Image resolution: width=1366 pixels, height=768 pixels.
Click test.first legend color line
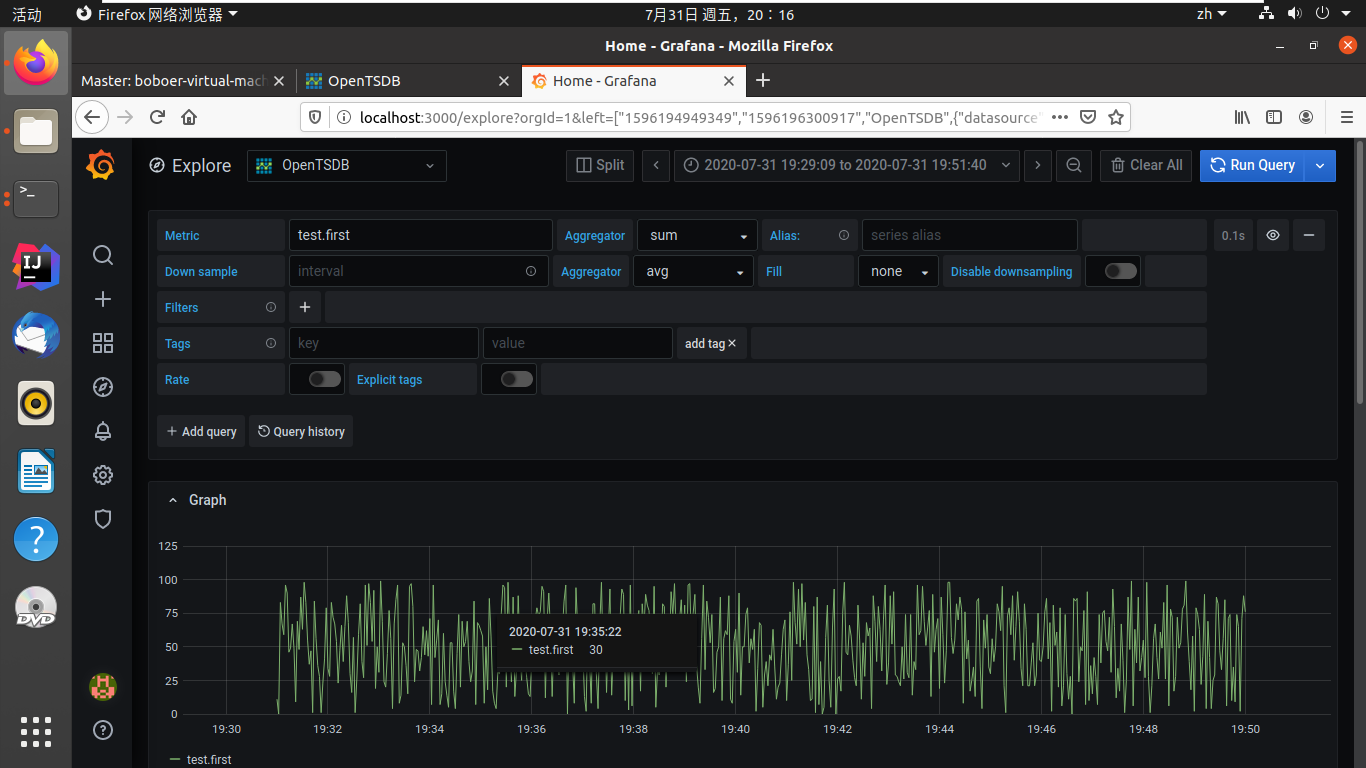(x=175, y=760)
